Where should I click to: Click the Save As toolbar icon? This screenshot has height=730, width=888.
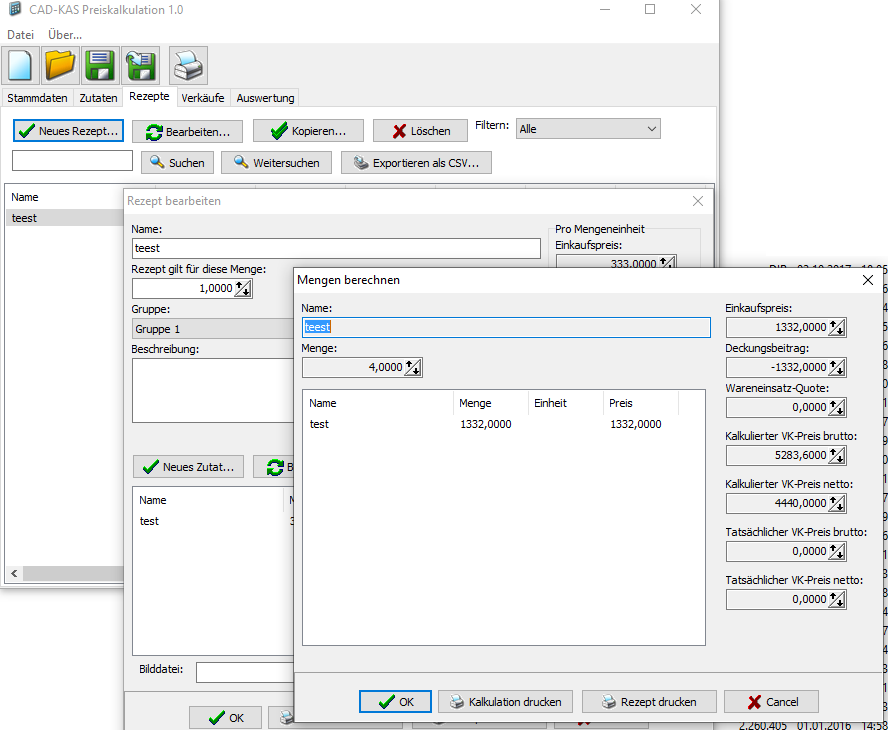(140, 66)
